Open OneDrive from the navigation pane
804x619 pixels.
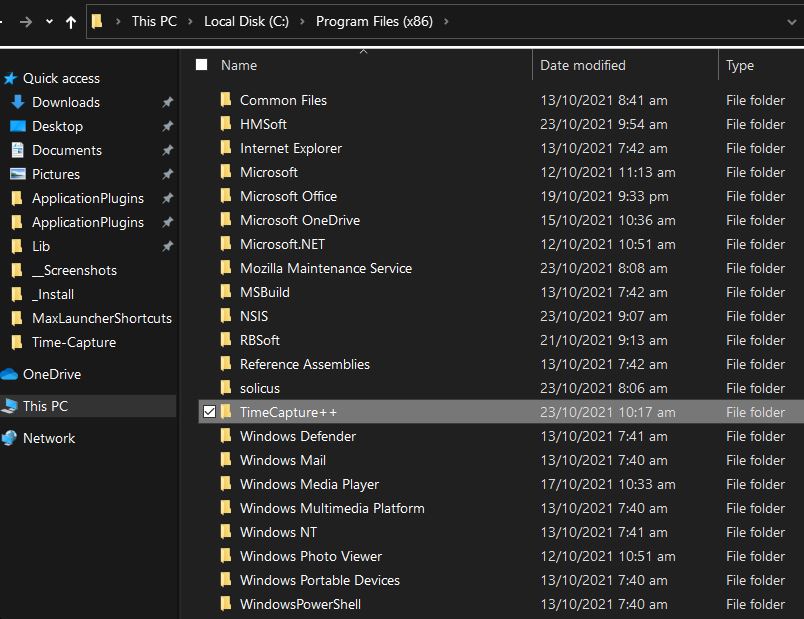51,374
